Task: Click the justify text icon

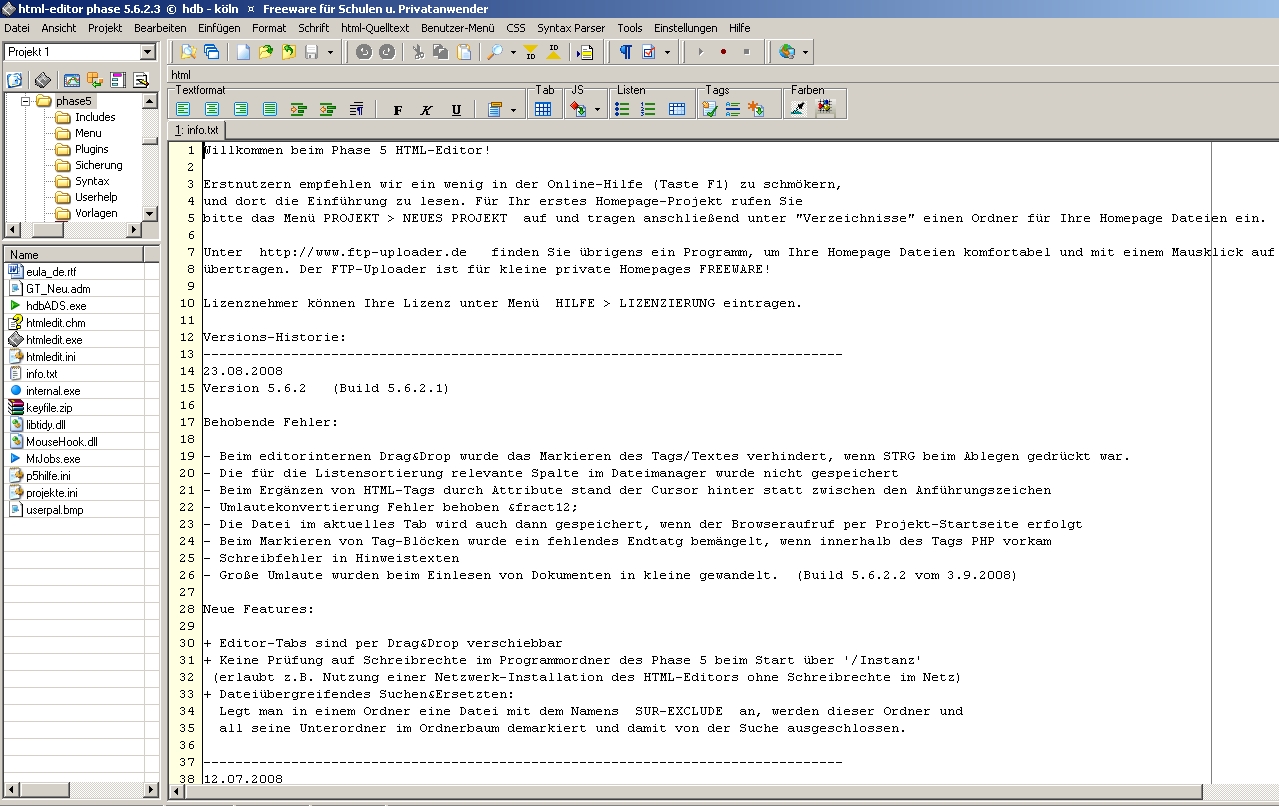Action: (x=270, y=109)
